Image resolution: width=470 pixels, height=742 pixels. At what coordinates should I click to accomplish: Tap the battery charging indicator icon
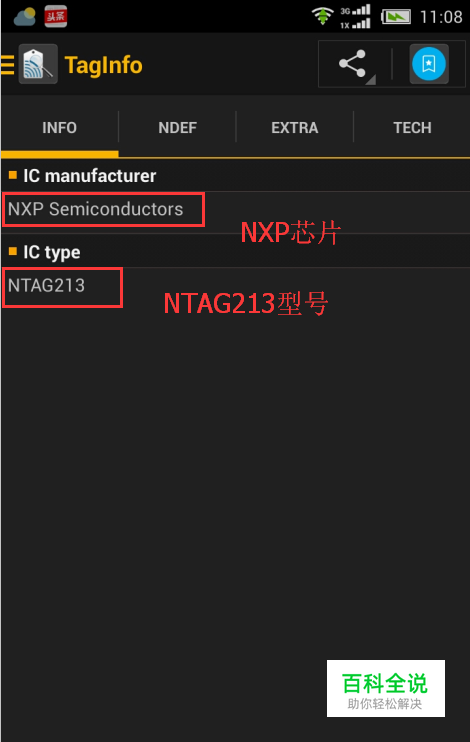click(396, 17)
